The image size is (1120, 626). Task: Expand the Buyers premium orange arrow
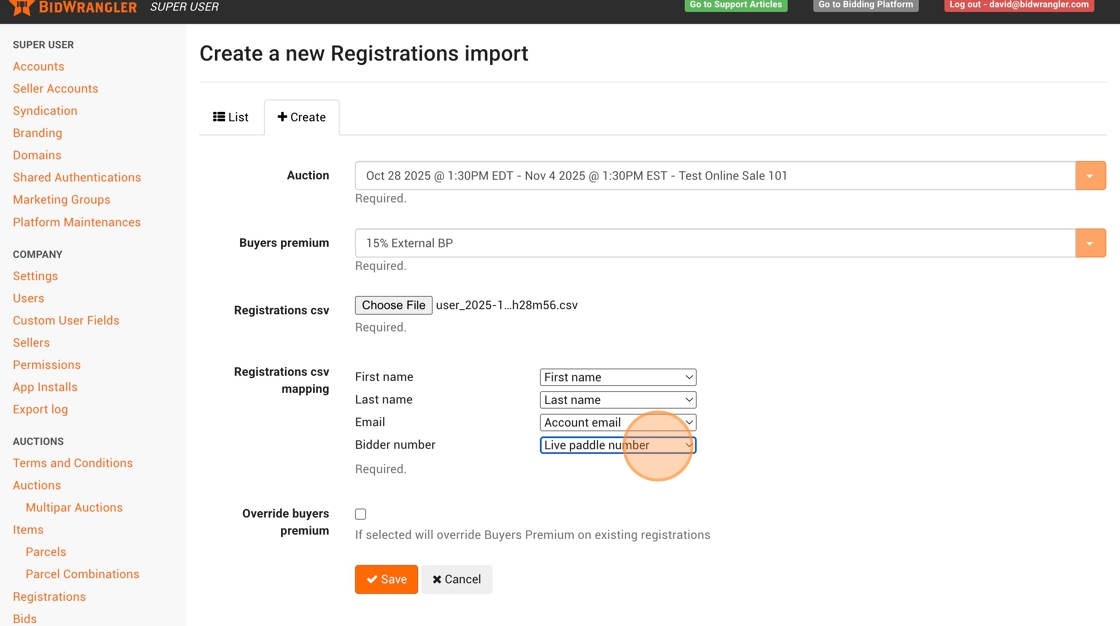(1090, 243)
